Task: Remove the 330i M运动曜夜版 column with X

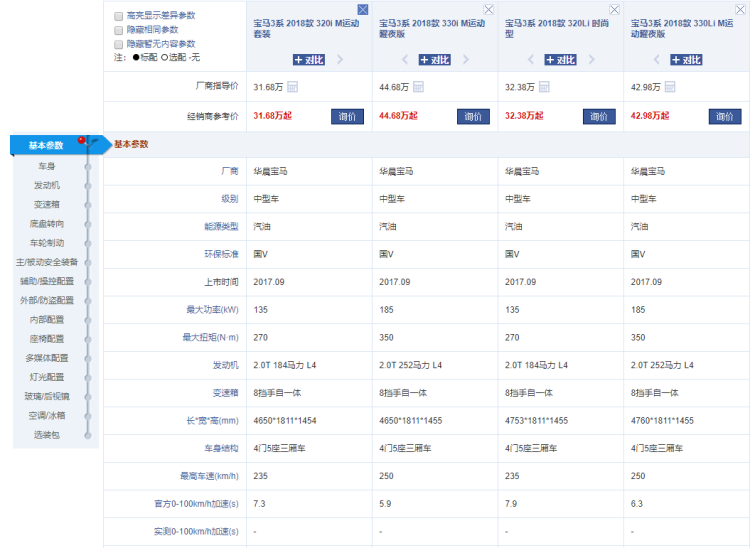Action: click(x=488, y=10)
